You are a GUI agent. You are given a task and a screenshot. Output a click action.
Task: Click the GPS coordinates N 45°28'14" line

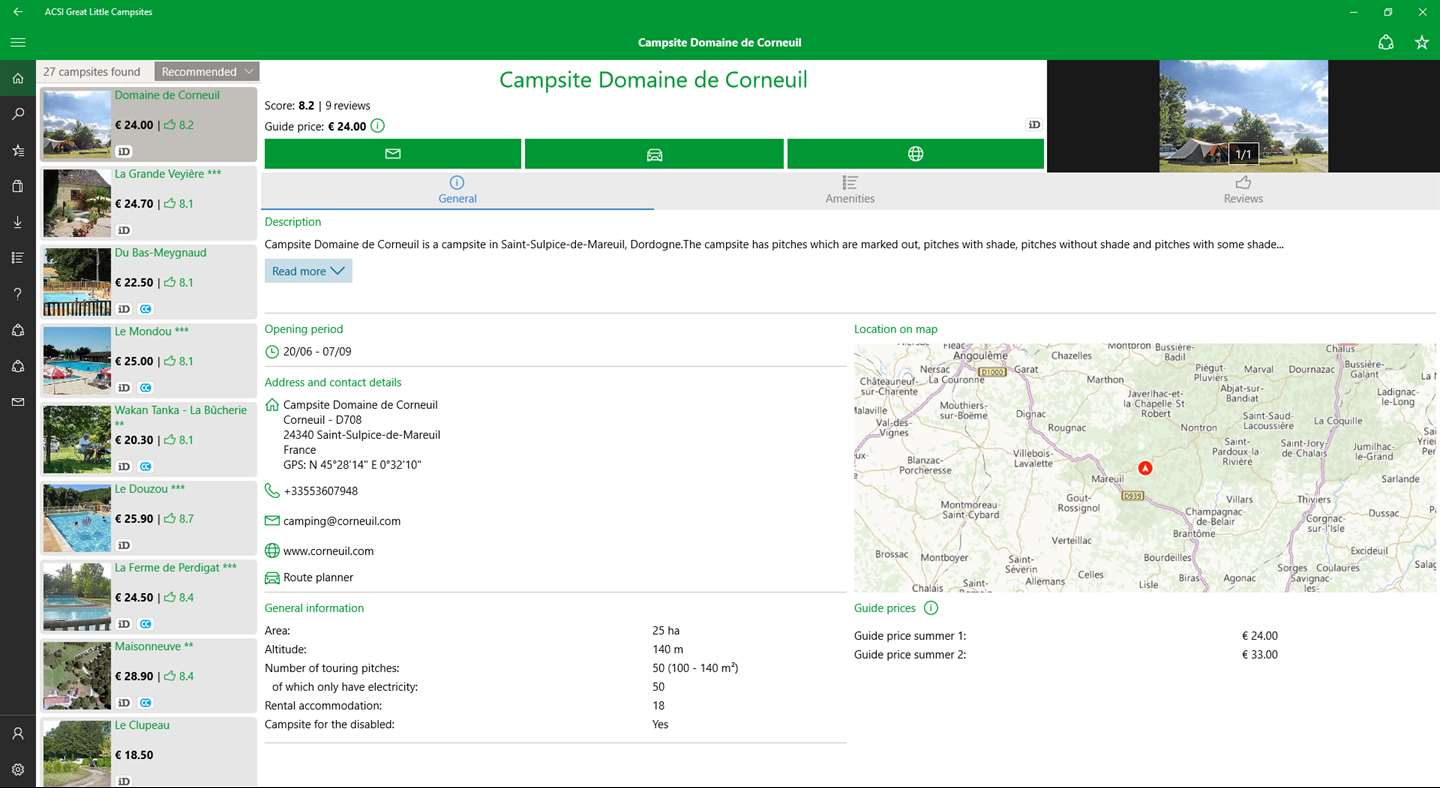352,465
